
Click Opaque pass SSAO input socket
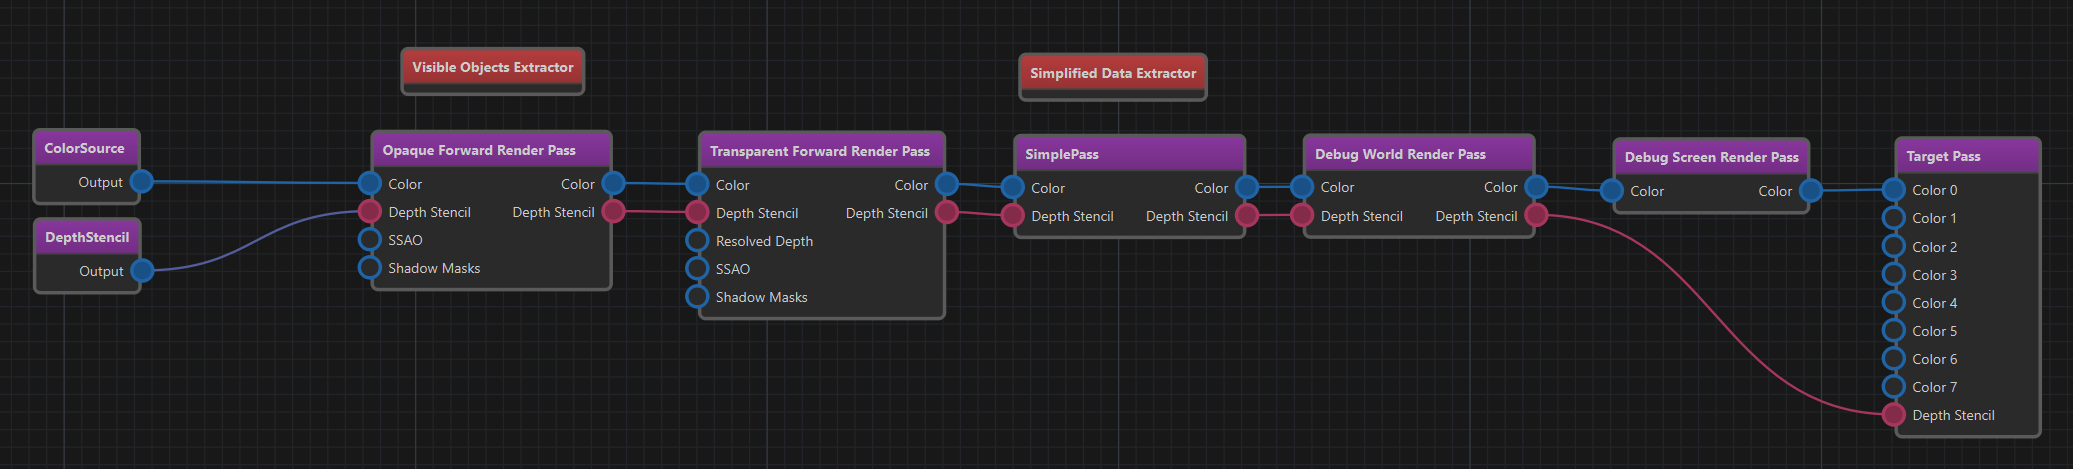click(x=370, y=240)
